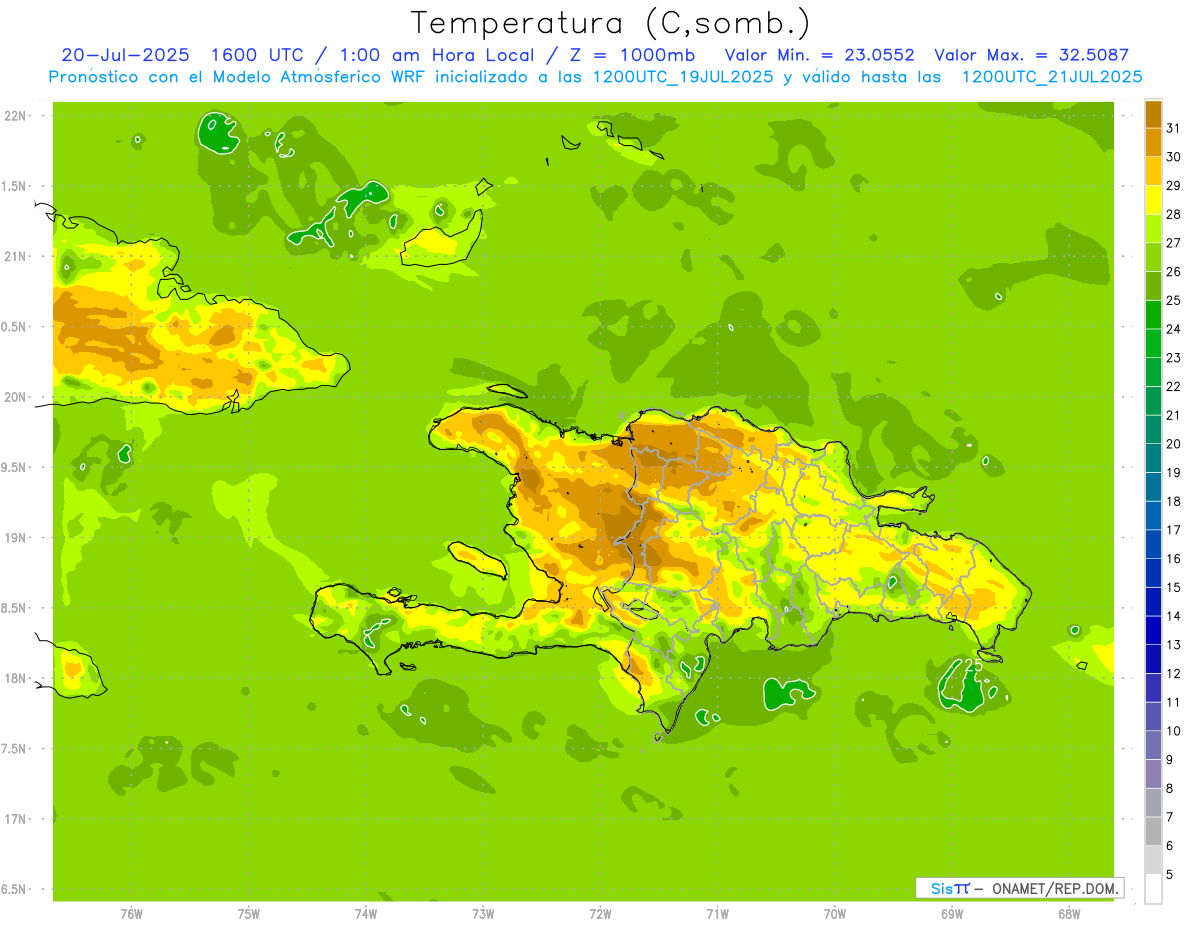Click the '69W' longitude axis label

point(951,915)
